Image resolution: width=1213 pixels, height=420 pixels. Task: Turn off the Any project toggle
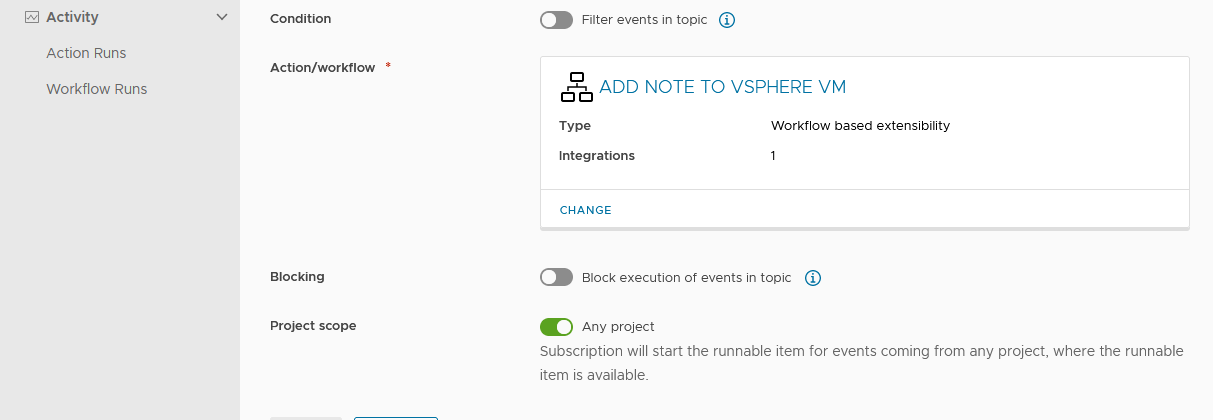click(x=556, y=326)
